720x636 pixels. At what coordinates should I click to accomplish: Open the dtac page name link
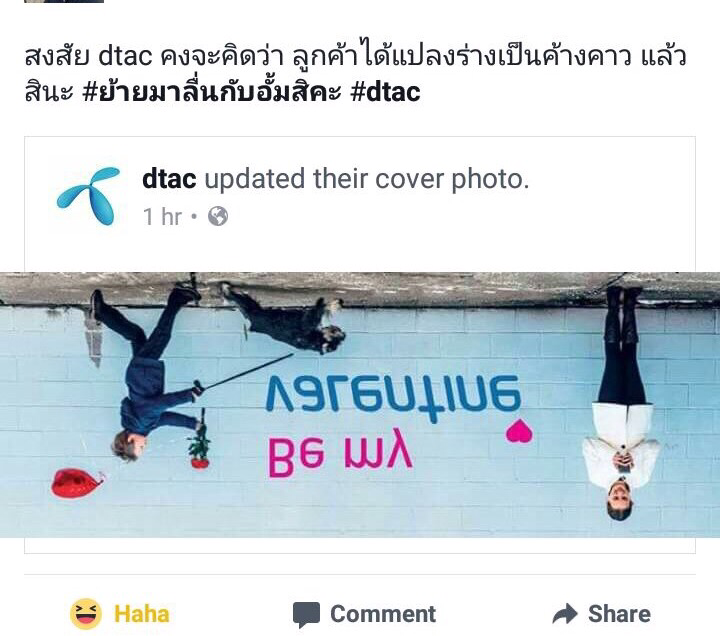(169, 179)
